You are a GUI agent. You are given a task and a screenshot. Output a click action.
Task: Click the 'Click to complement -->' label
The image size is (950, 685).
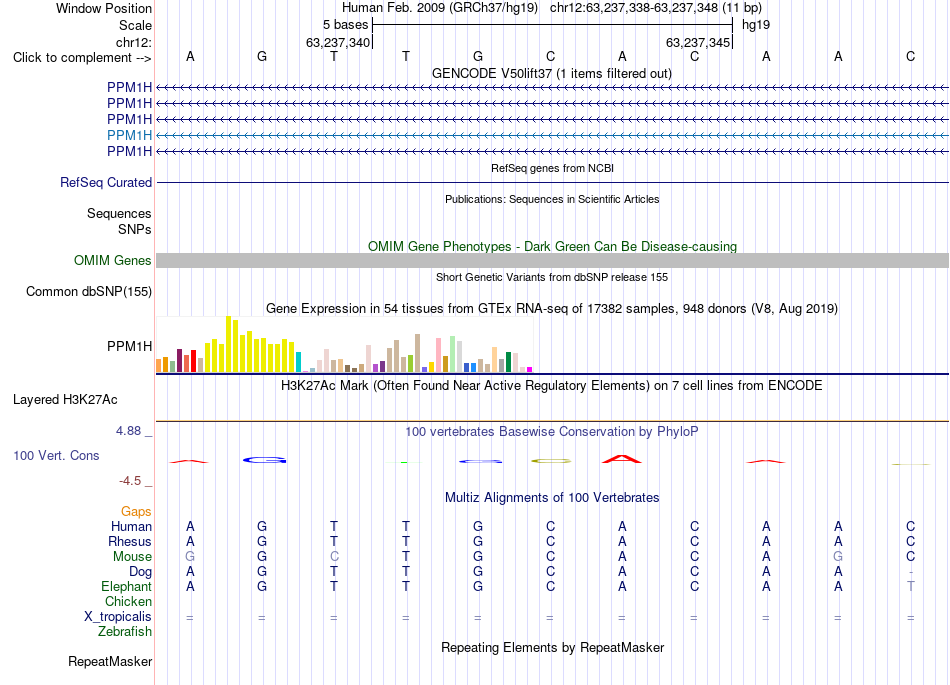click(x=82, y=58)
